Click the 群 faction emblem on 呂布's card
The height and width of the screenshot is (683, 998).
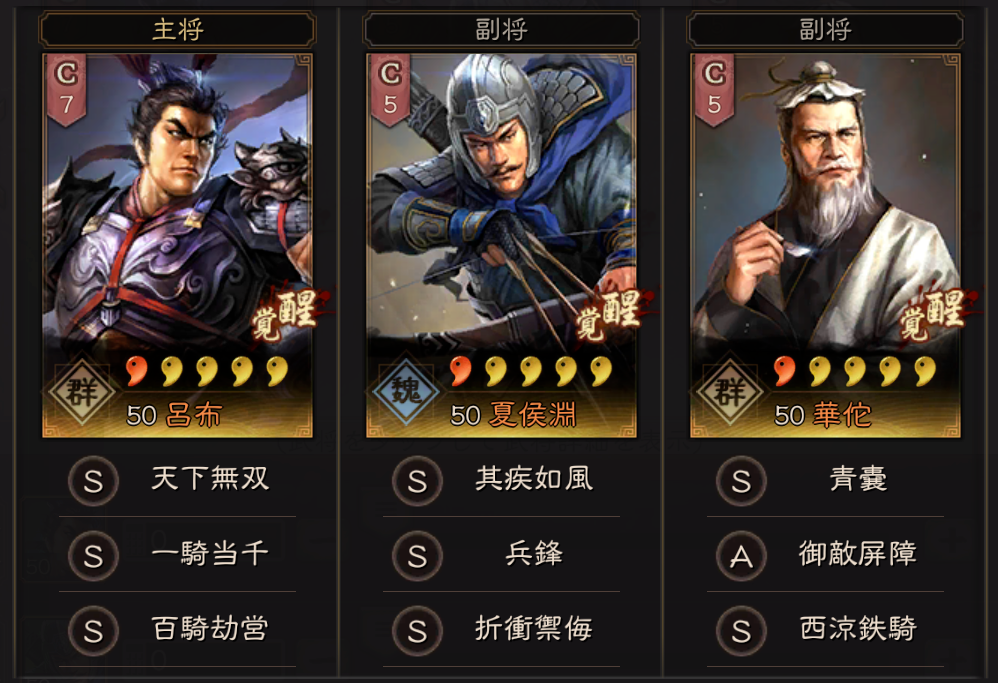point(82,391)
